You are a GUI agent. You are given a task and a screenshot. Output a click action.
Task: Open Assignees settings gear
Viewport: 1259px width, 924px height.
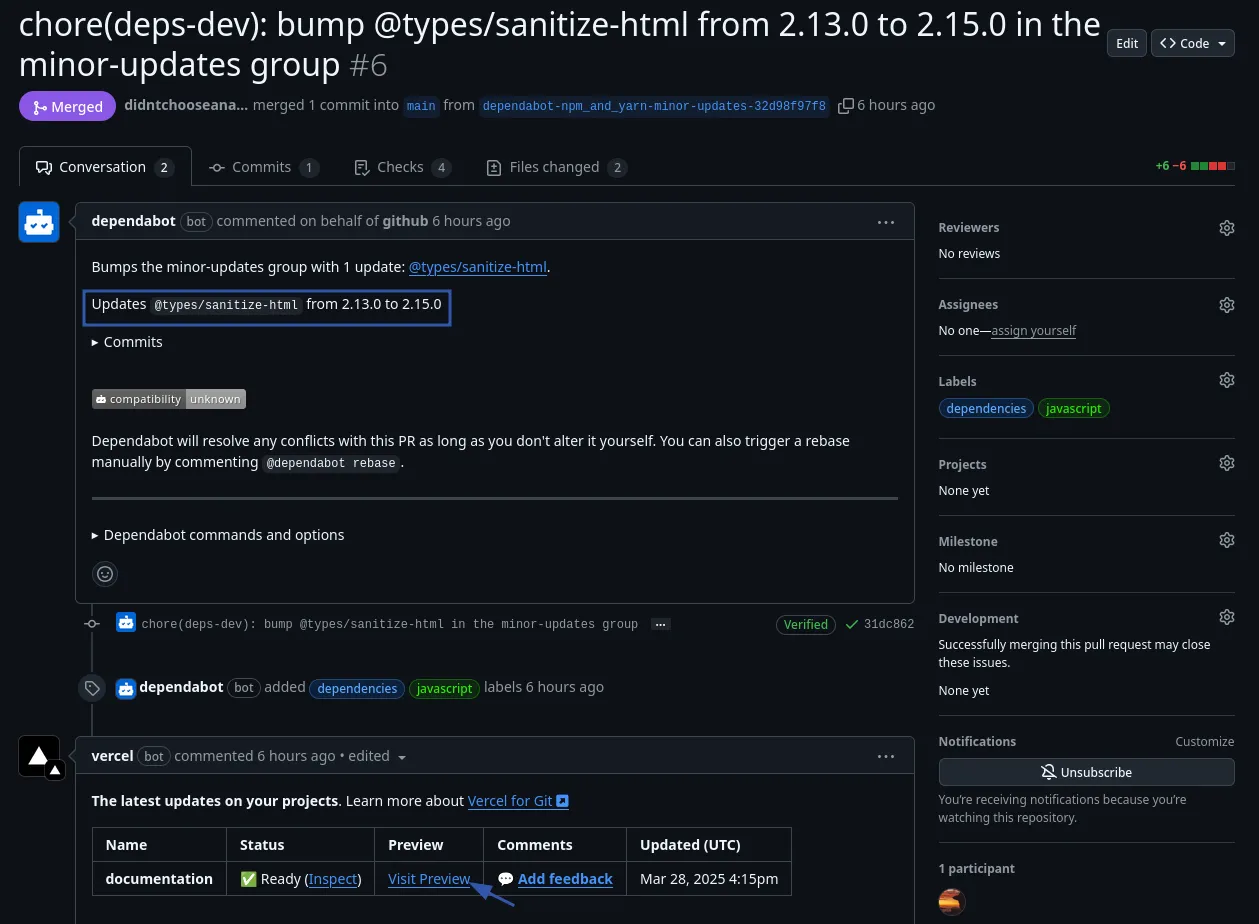1226,305
